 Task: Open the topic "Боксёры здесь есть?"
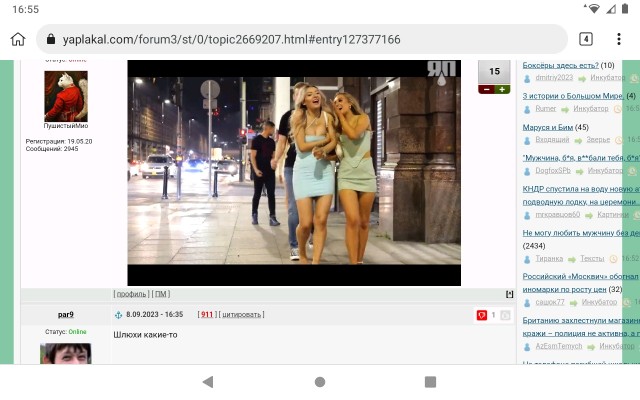click(560, 65)
